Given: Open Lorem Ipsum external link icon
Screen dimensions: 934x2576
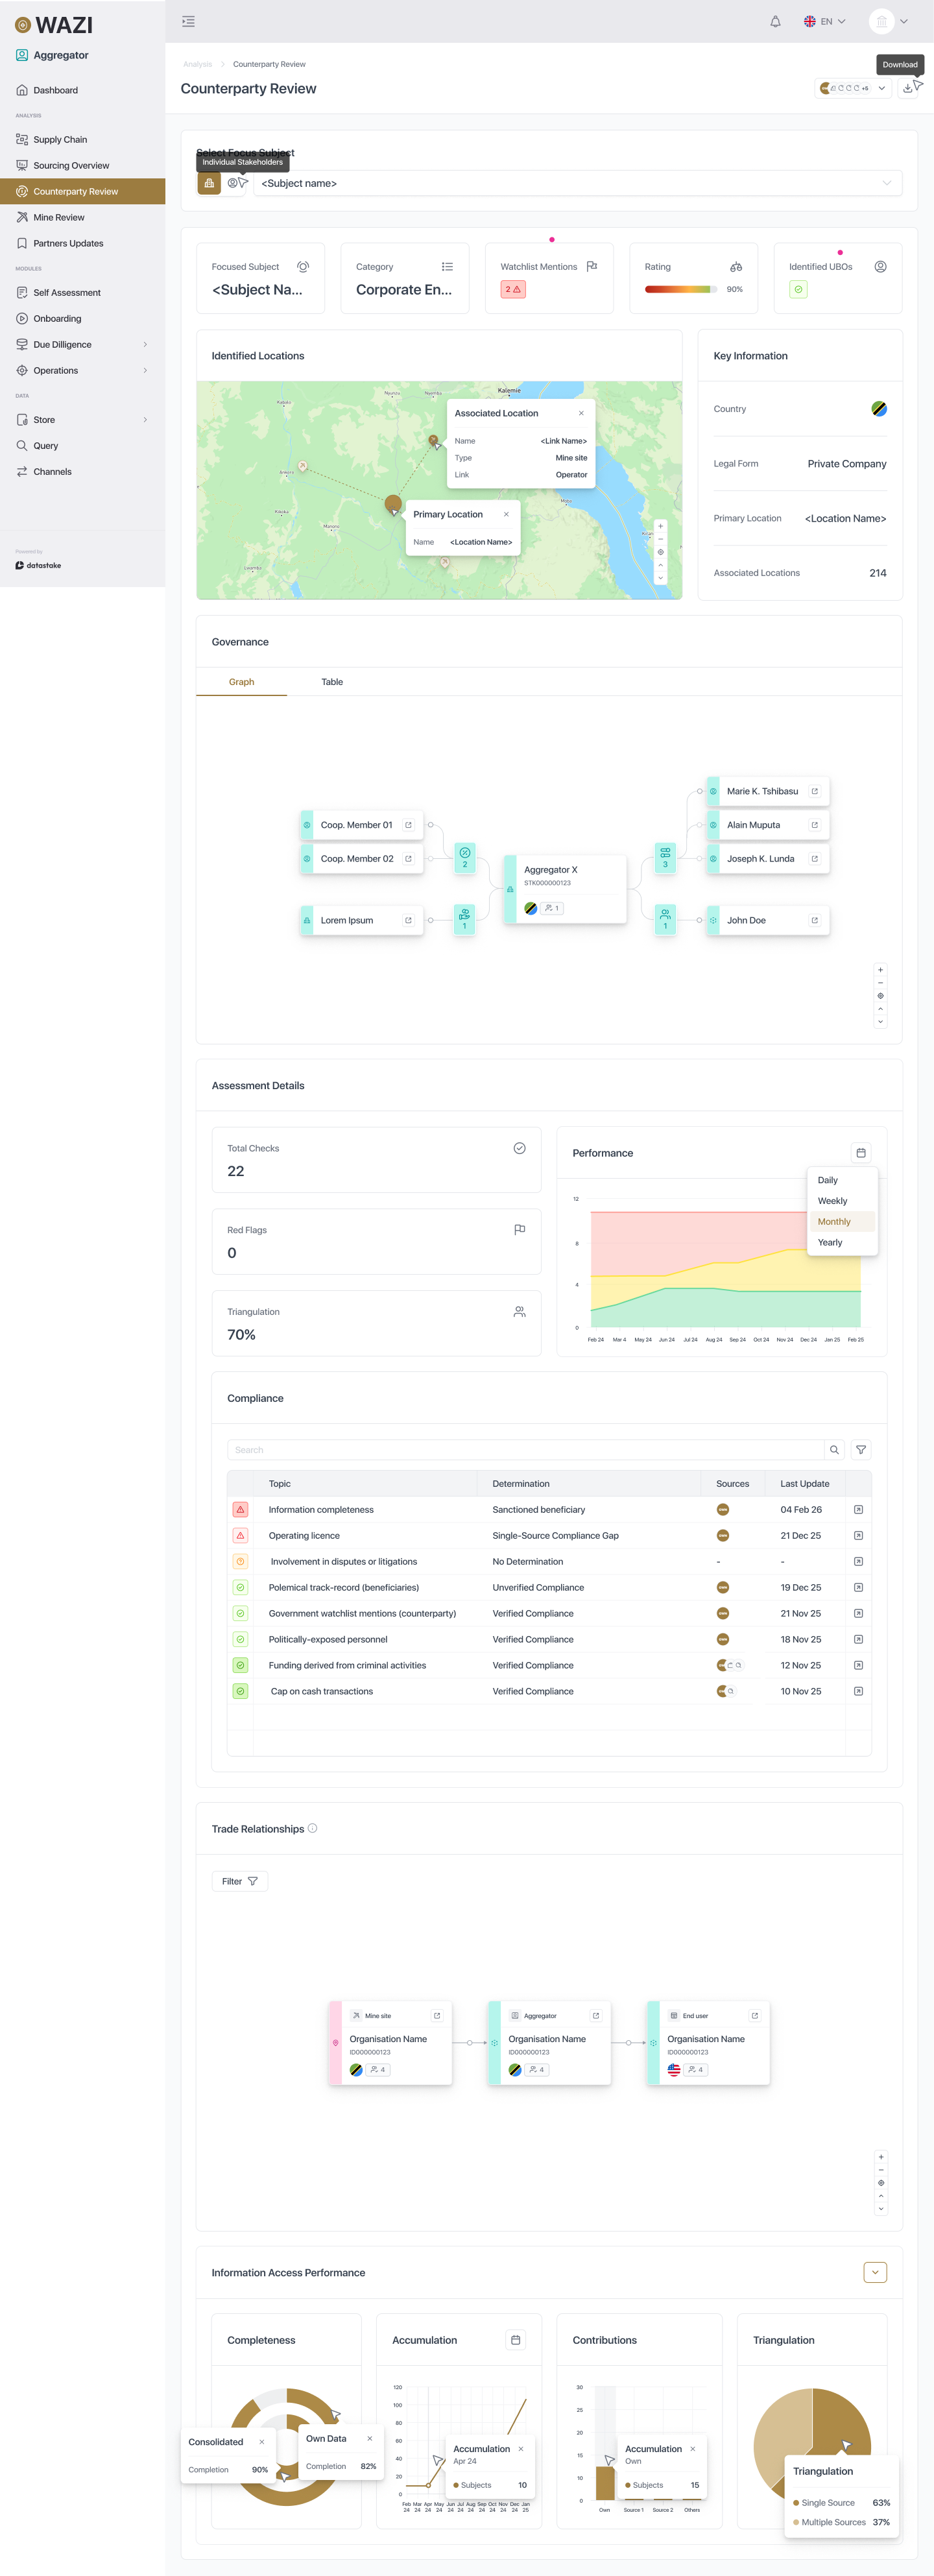Looking at the screenshot, I should 408,920.
